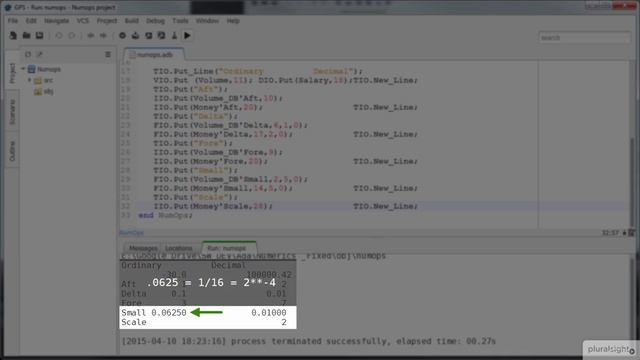Screen dimensions: 640x360
Task: Click the reload icon in Project panel
Action: click(28, 54)
